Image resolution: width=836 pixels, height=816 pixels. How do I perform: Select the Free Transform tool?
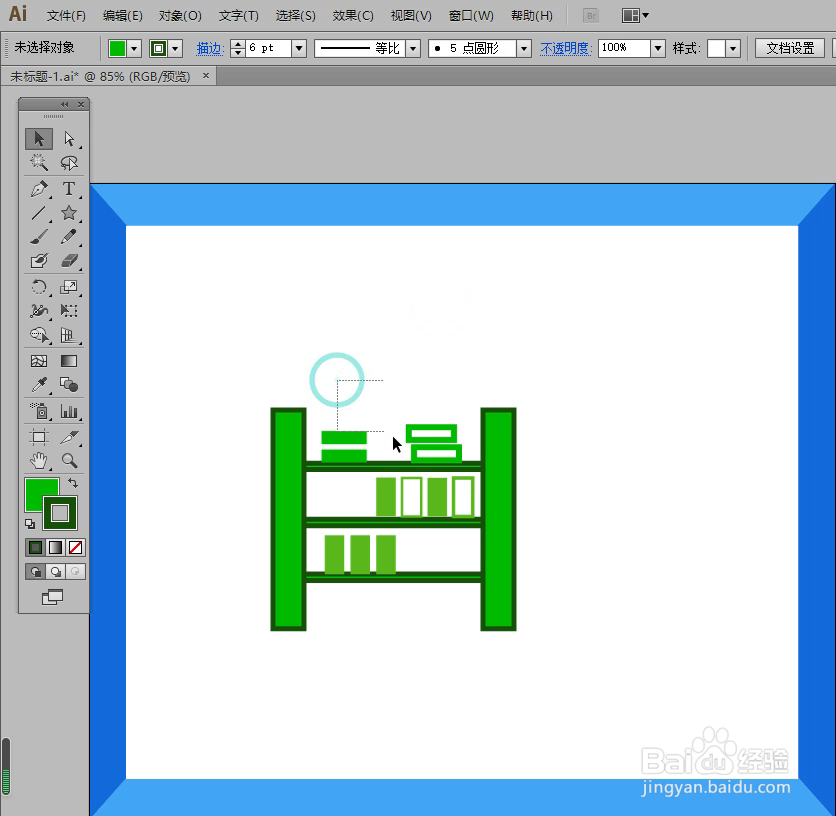[x=69, y=311]
